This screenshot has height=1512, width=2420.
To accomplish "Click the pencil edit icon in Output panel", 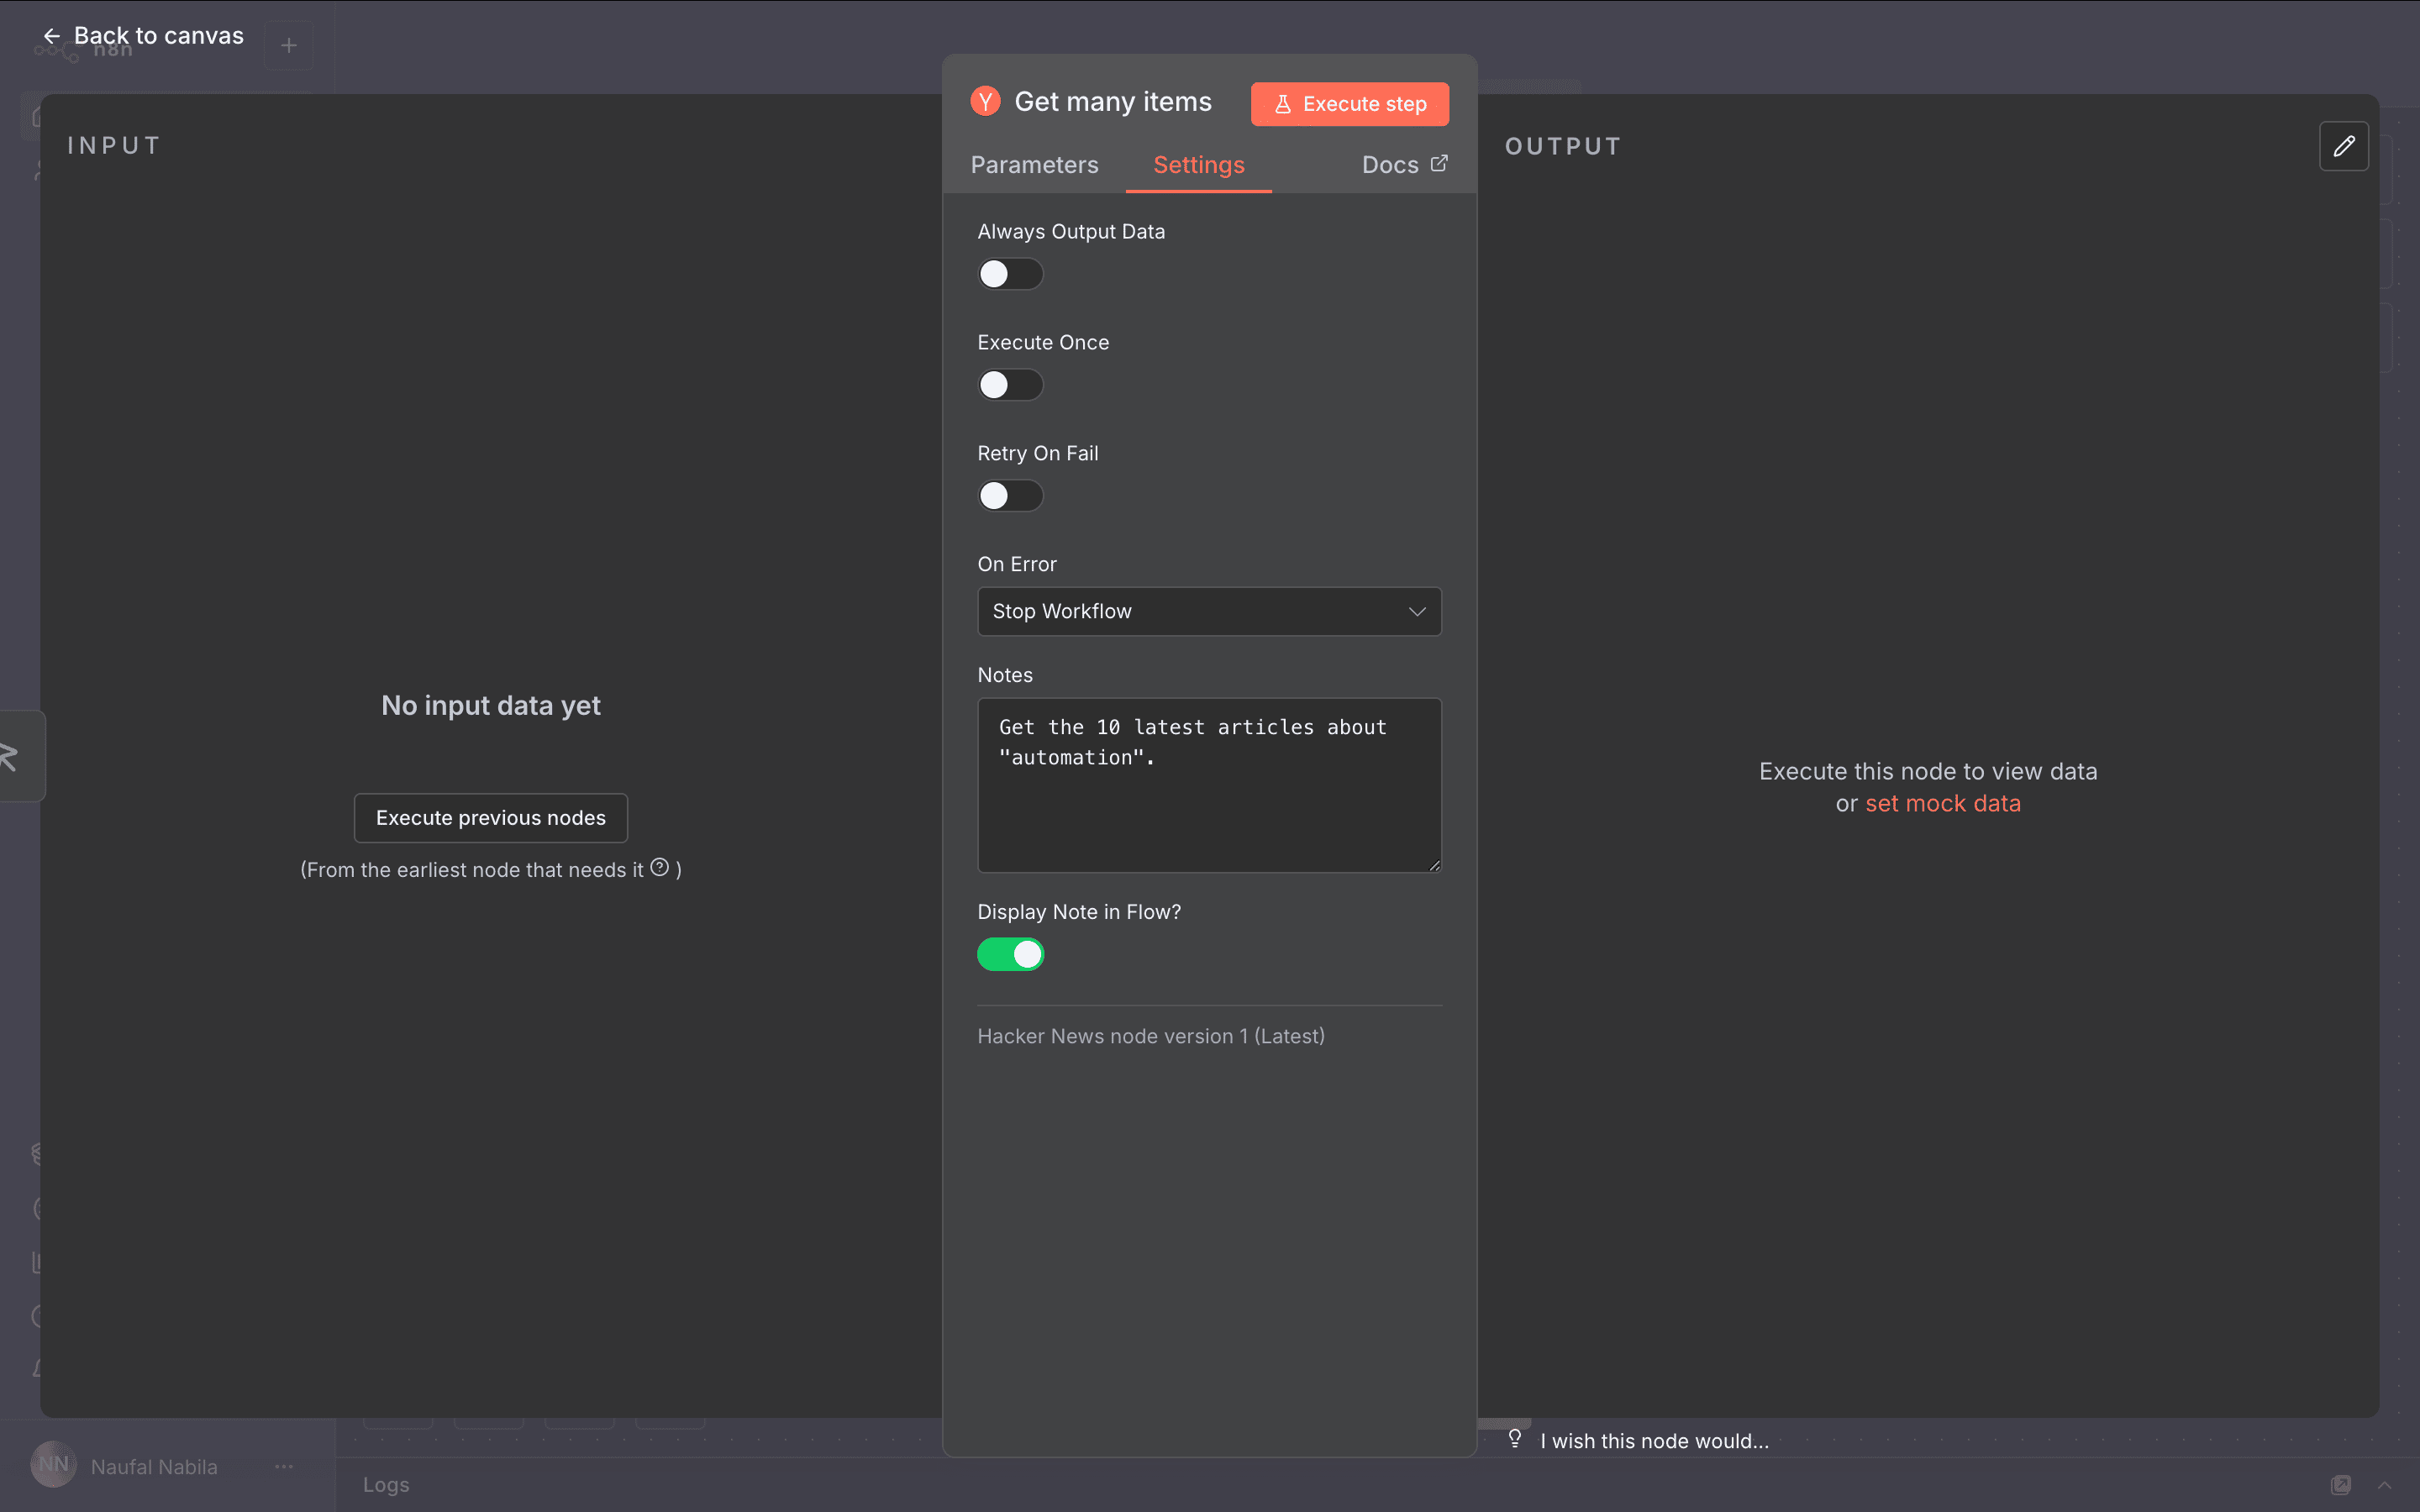I will [x=2344, y=147].
